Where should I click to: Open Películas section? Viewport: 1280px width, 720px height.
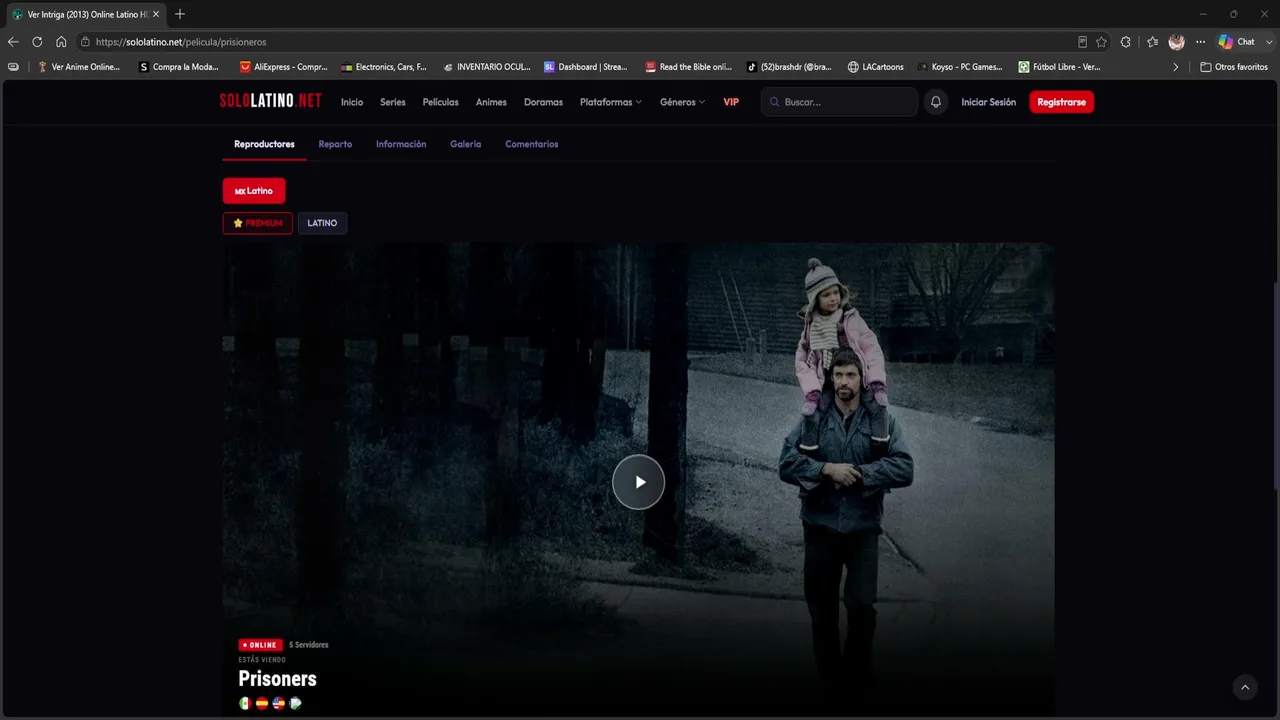point(441,102)
